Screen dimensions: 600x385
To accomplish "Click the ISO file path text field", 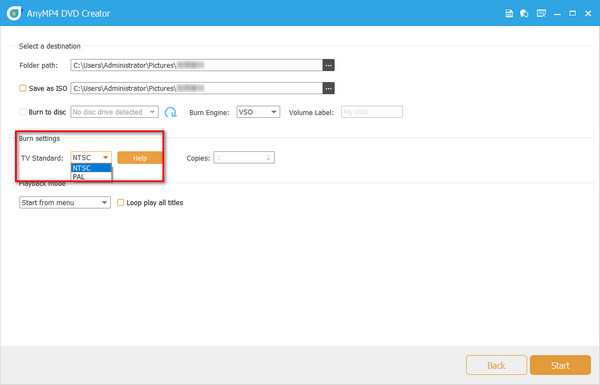I will click(197, 88).
